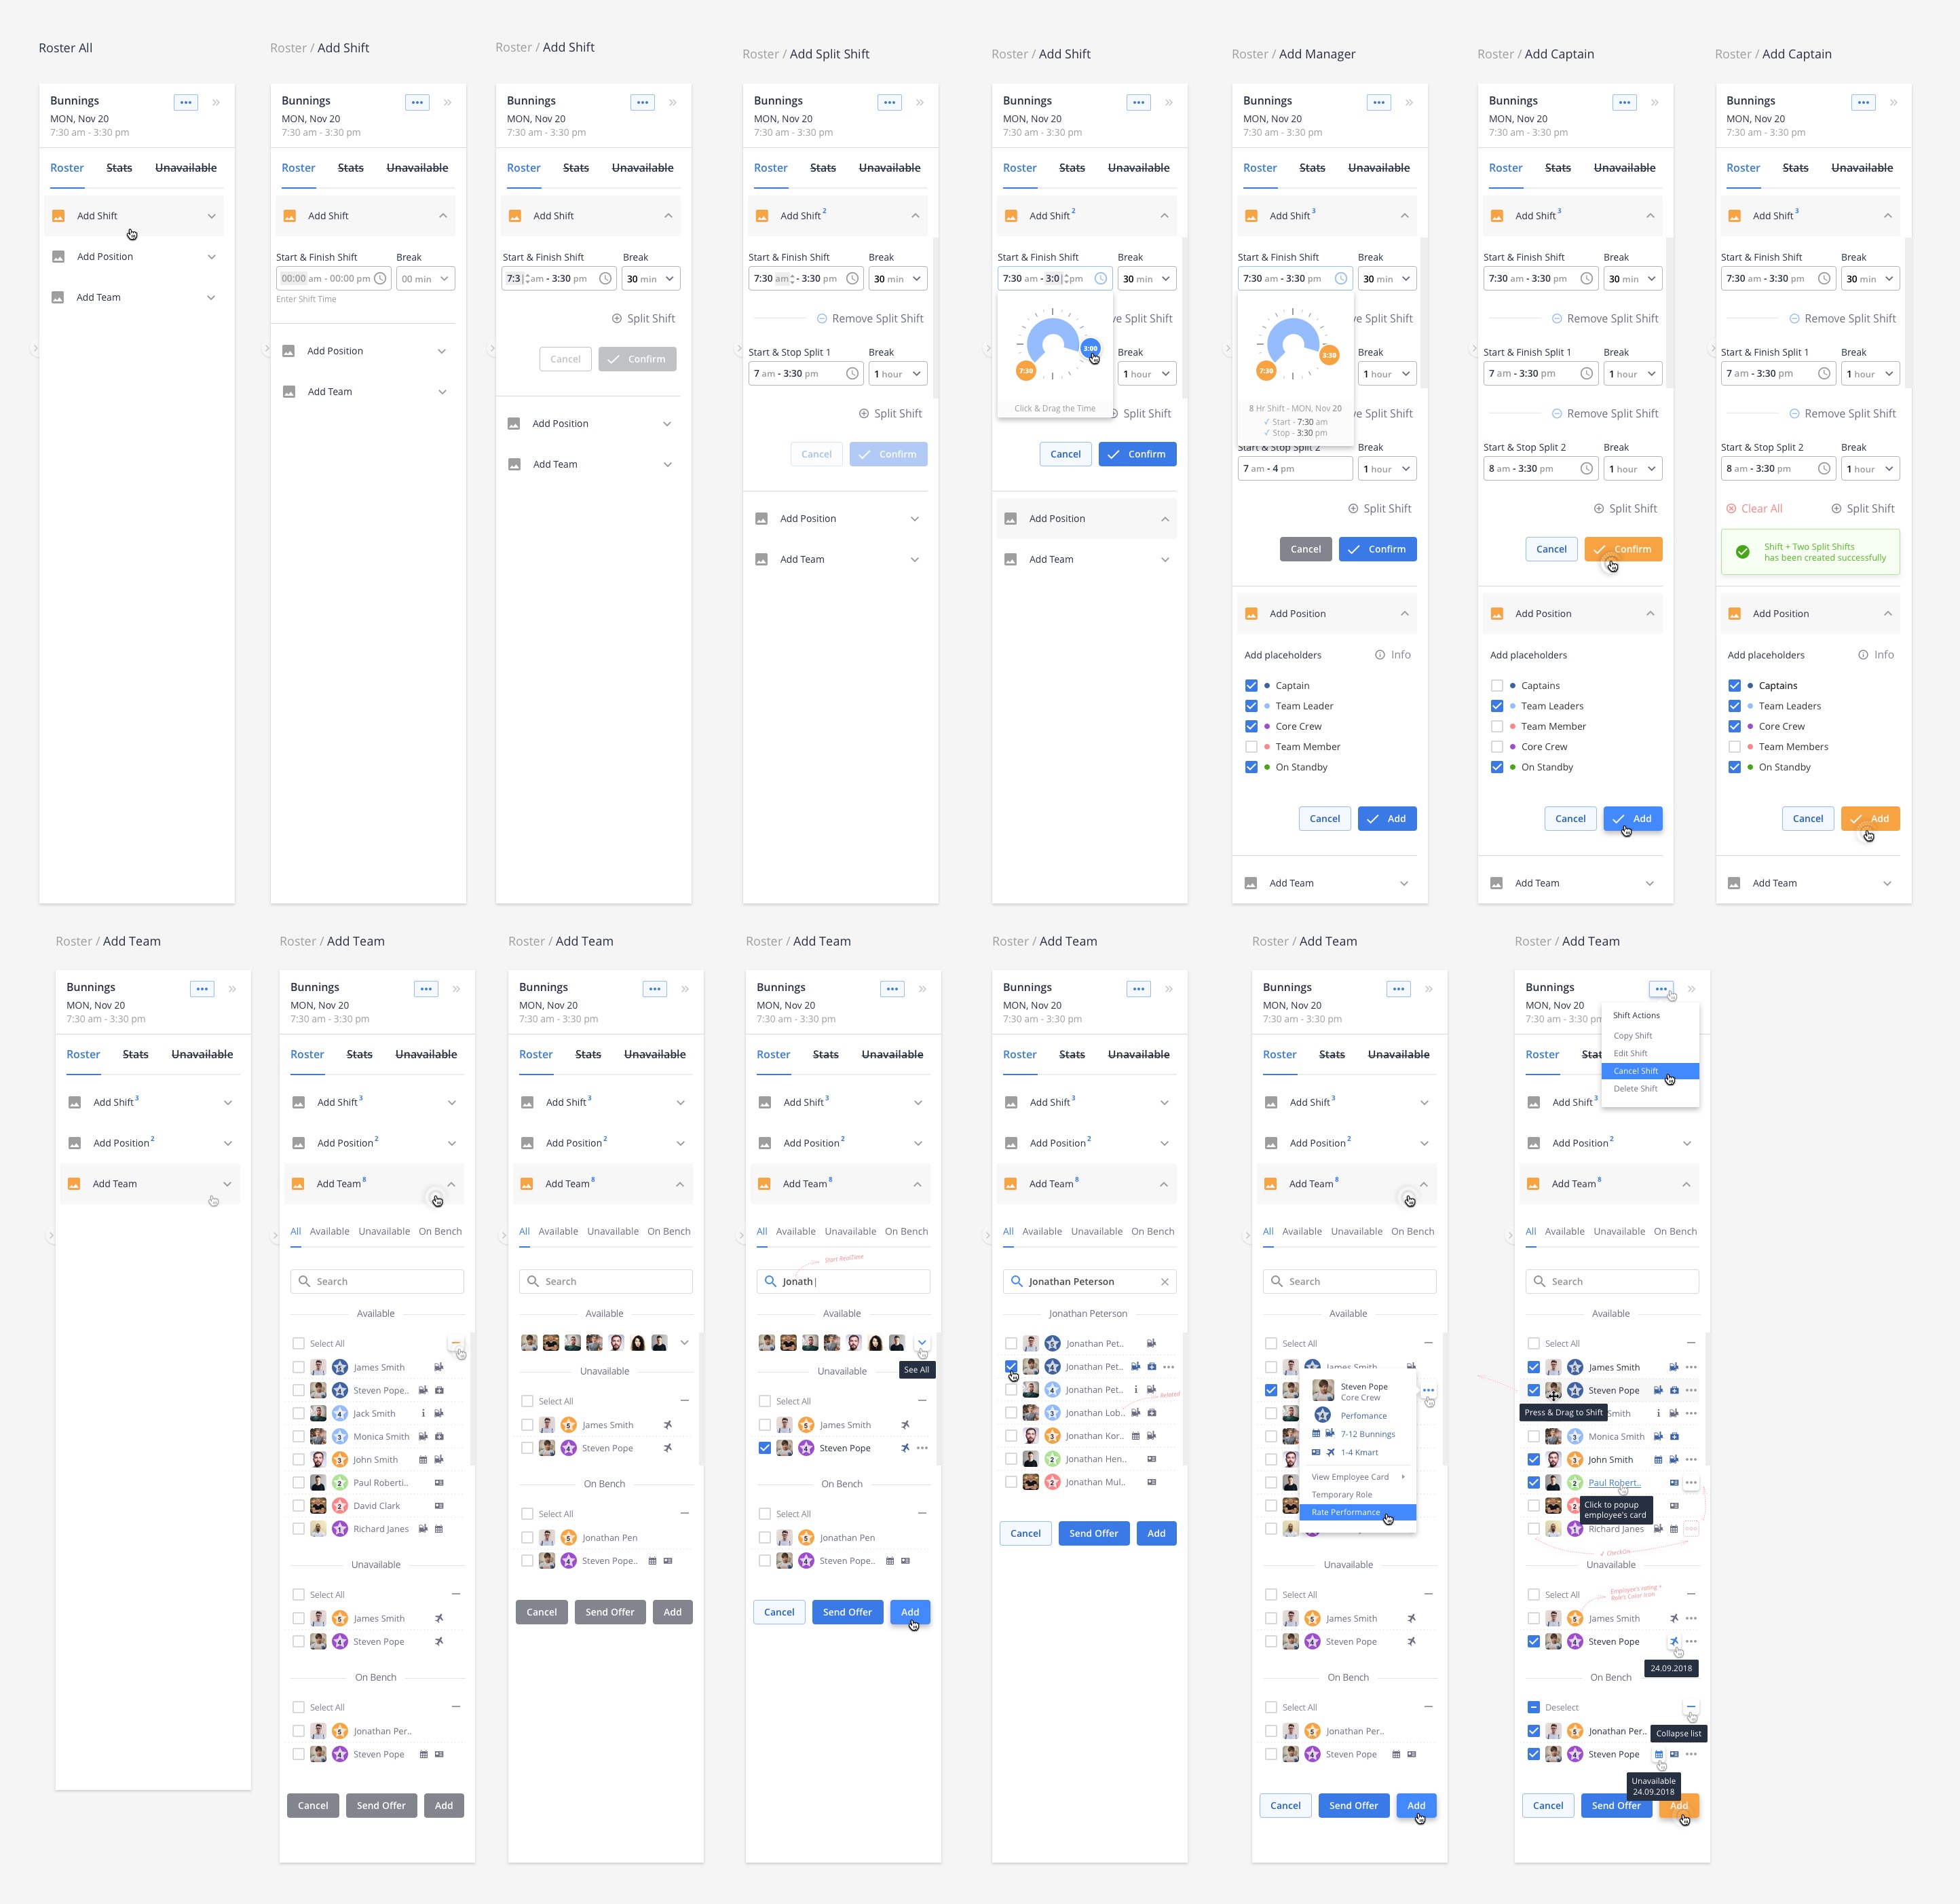Click the magnifier icon in the Jonath search field
Viewport: 1960px width, 1904px height.
770,1281
